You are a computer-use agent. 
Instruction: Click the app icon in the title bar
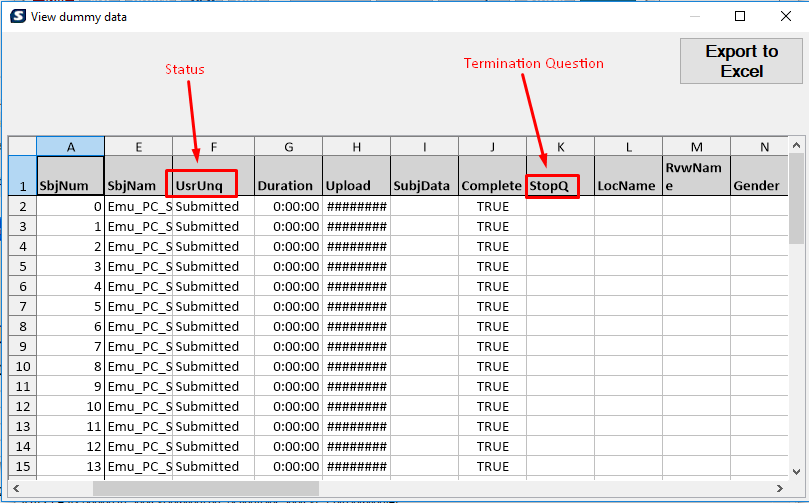pyautogui.click(x=18, y=16)
